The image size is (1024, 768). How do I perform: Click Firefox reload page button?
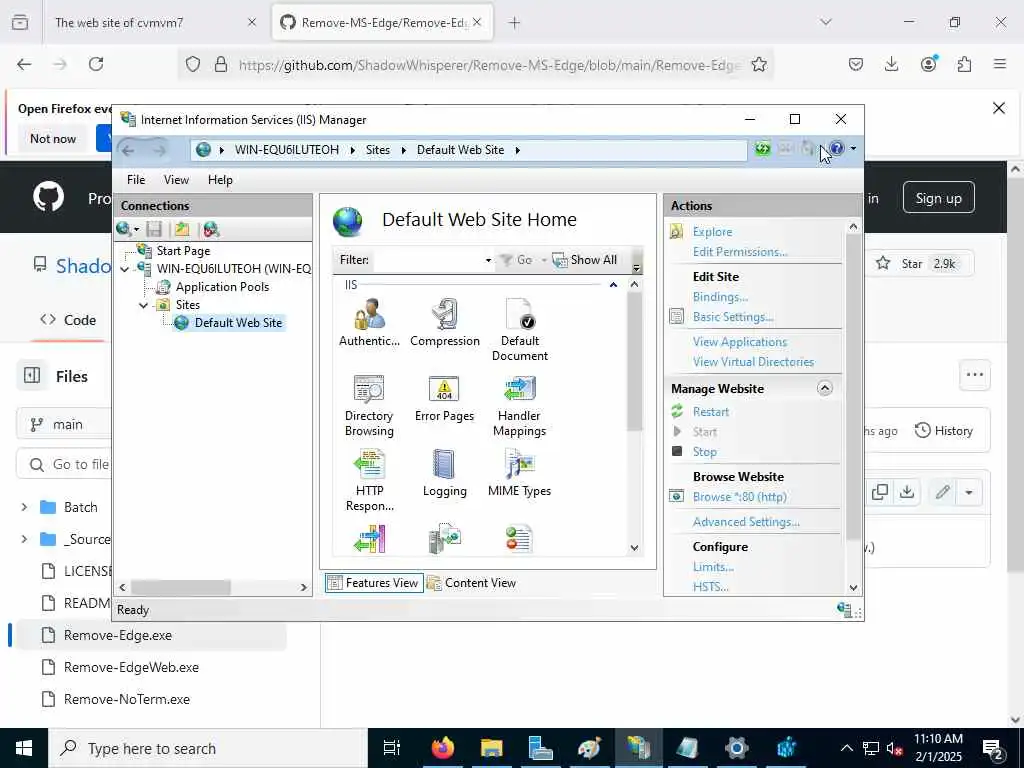[96, 64]
